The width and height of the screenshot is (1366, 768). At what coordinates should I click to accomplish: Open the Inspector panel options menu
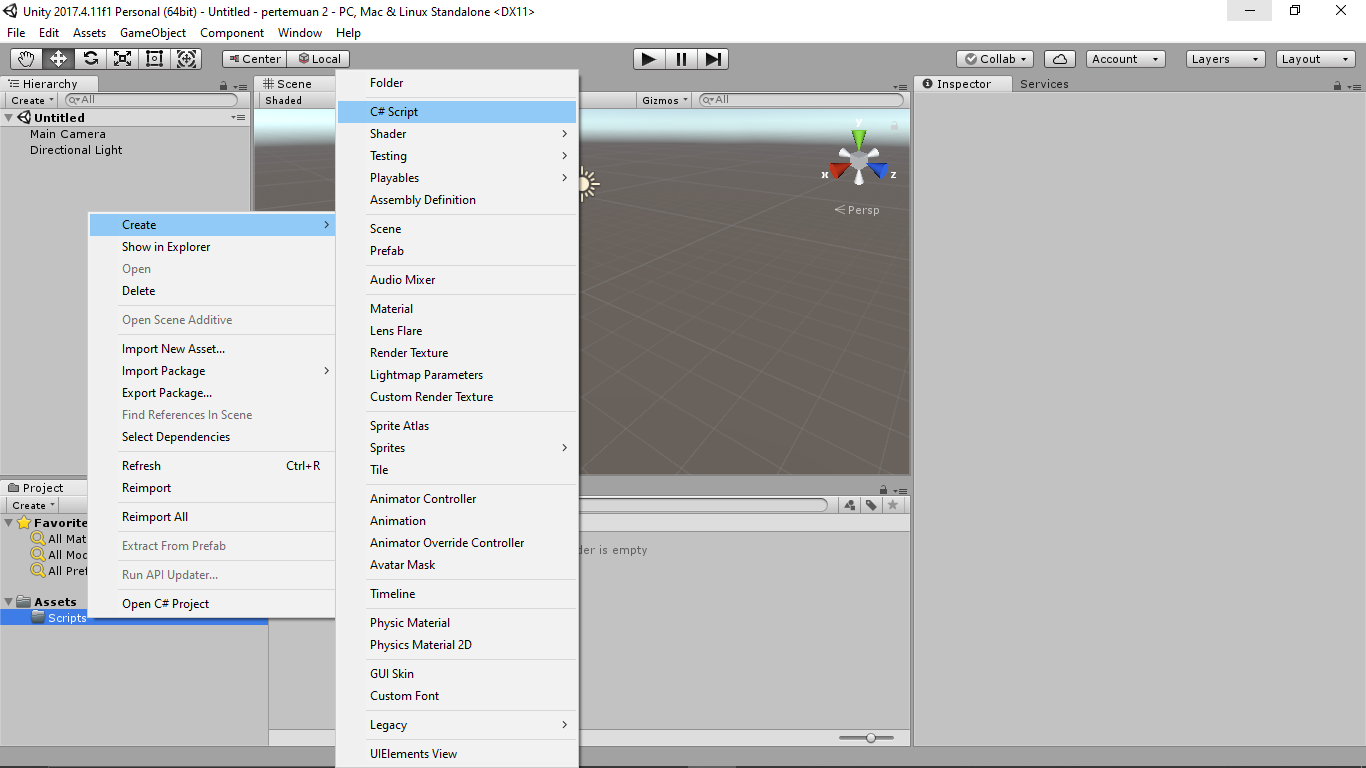(1353, 86)
